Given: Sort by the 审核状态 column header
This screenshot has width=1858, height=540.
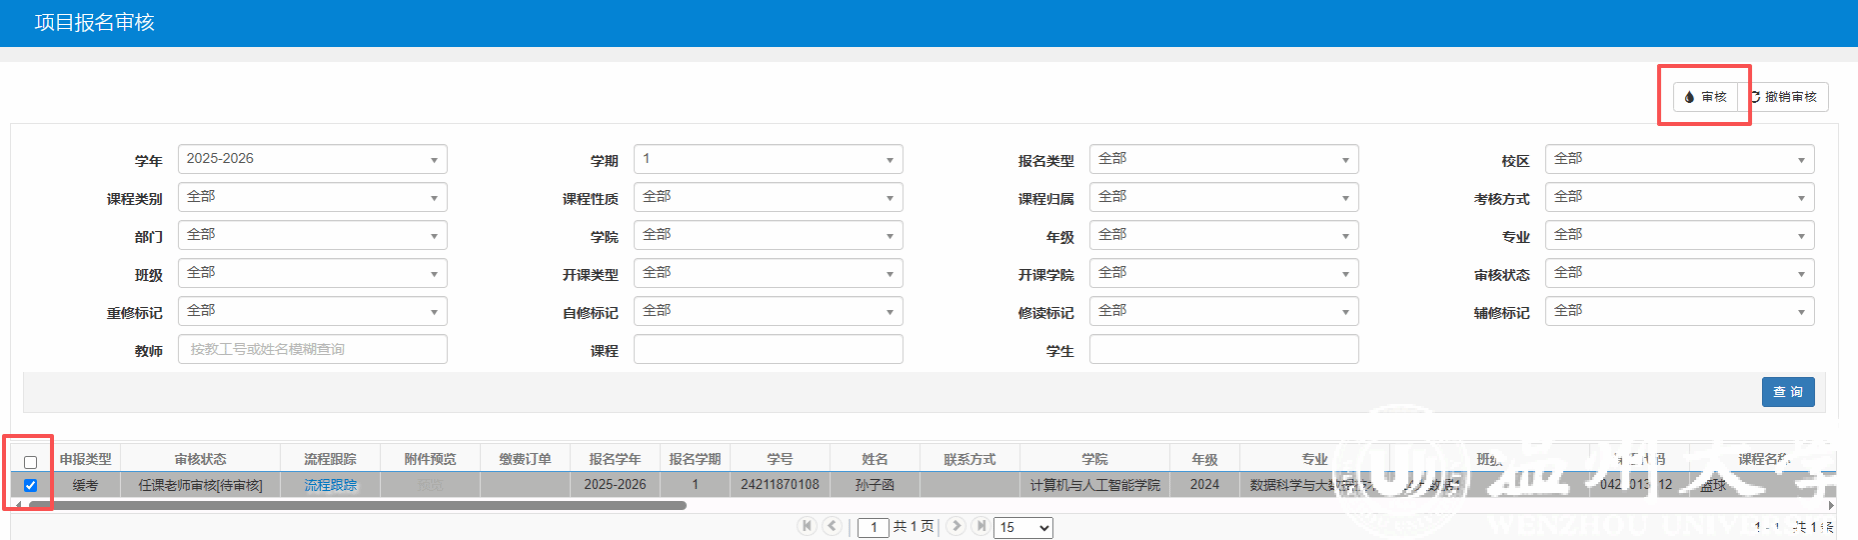Looking at the screenshot, I should pyautogui.click(x=200, y=459).
